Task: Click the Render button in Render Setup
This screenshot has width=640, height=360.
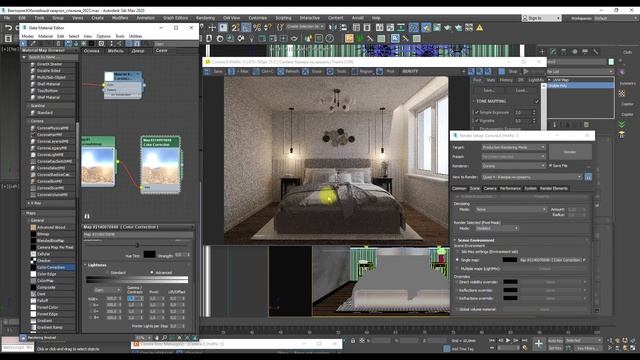Action: click(570, 152)
